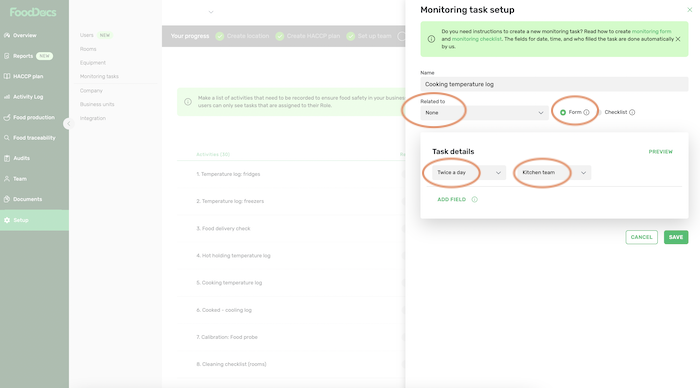Screen dimensions: 700x388
Task: Open the Twice a day frequency dropdown
Action: point(469,173)
